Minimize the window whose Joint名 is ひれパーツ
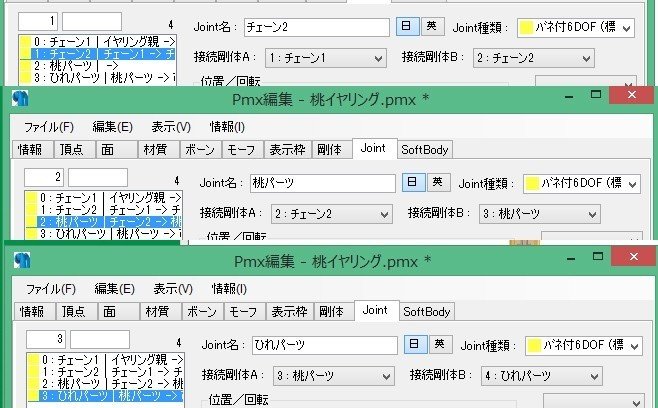This screenshot has width=658, height=408. point(572,257)
